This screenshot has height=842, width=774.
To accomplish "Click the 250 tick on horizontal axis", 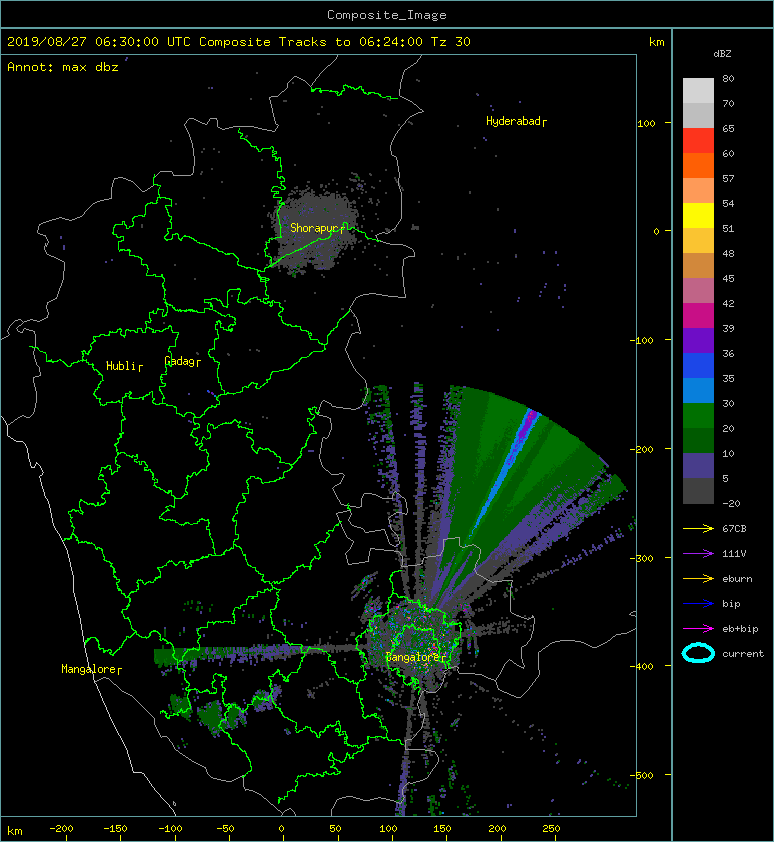I will click(551, 829).
